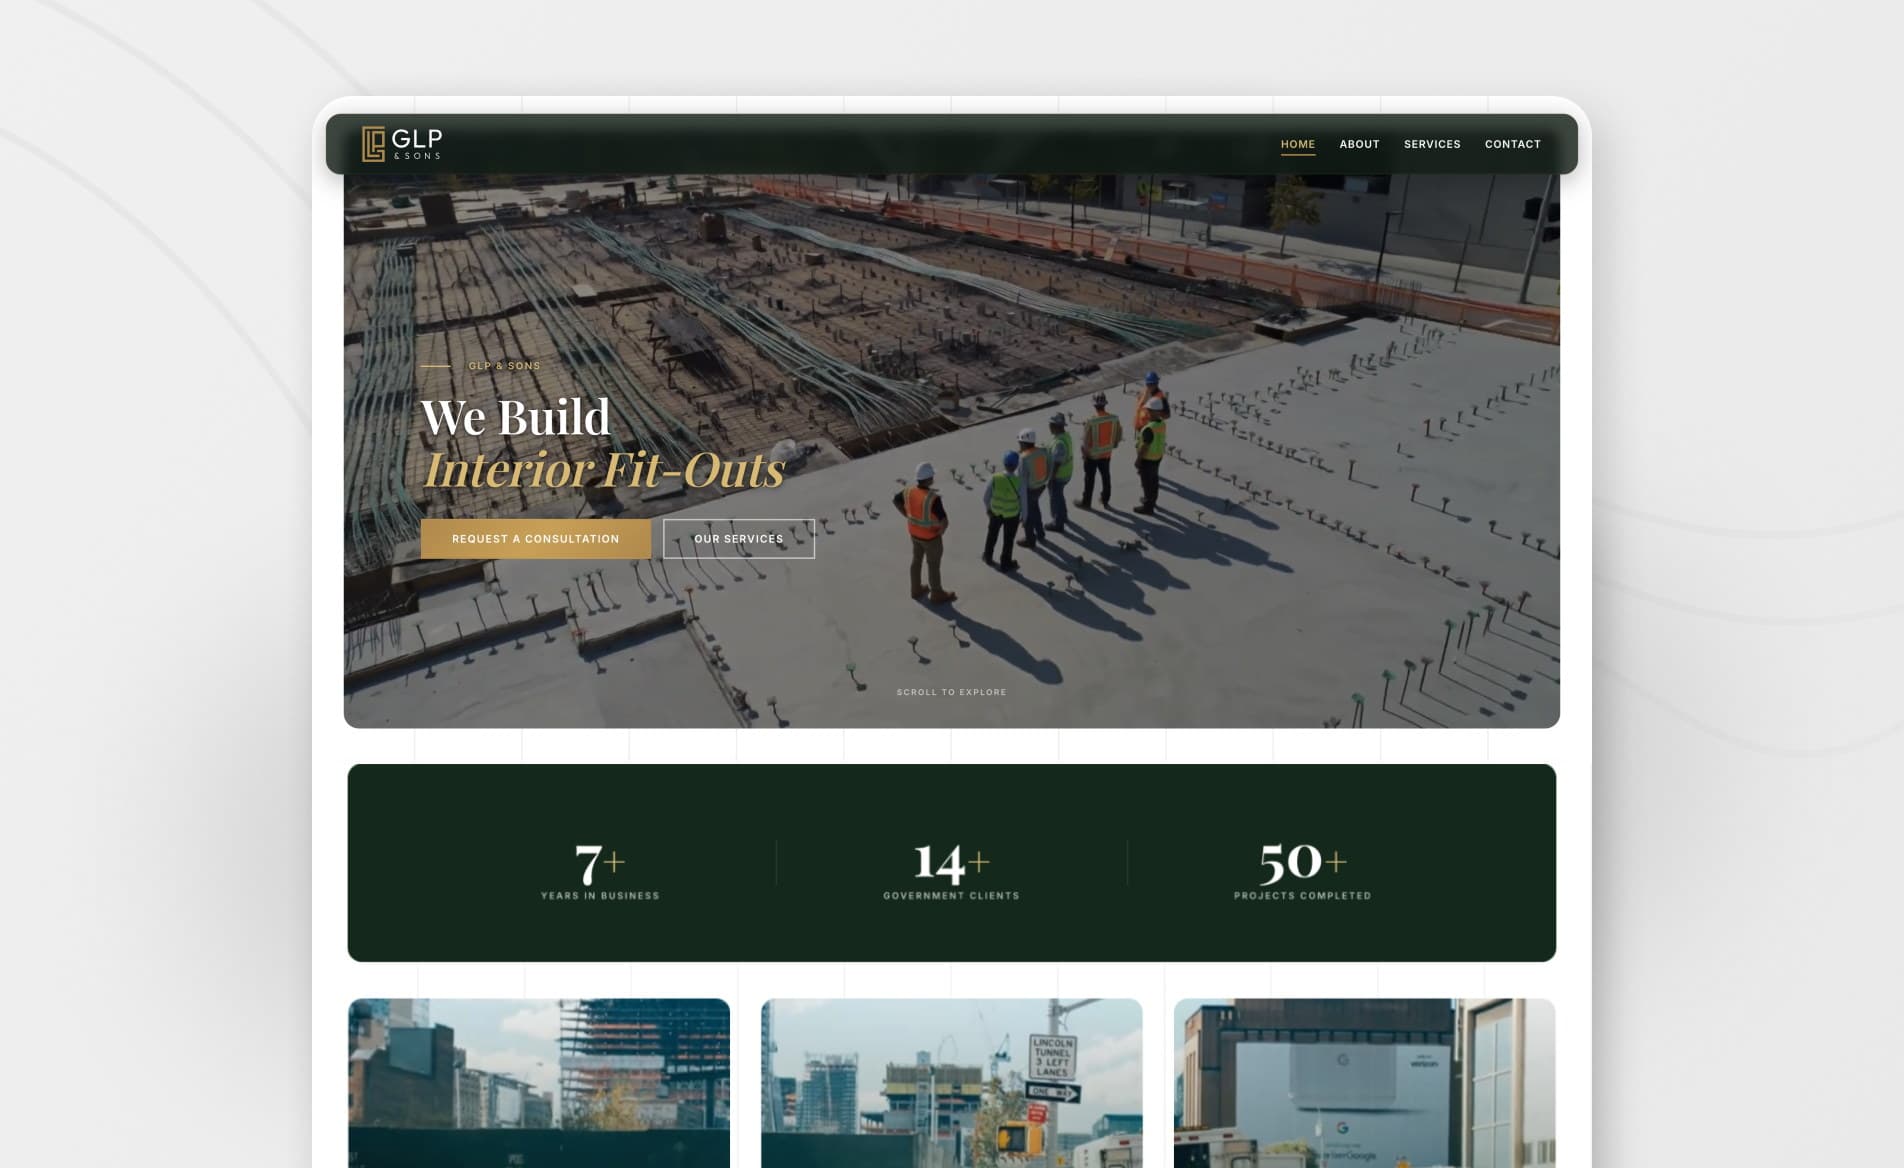Click the "Interior Fit-Outs" gold heading
Viewport: 1904px width, 1168px height.
(604, 470)
